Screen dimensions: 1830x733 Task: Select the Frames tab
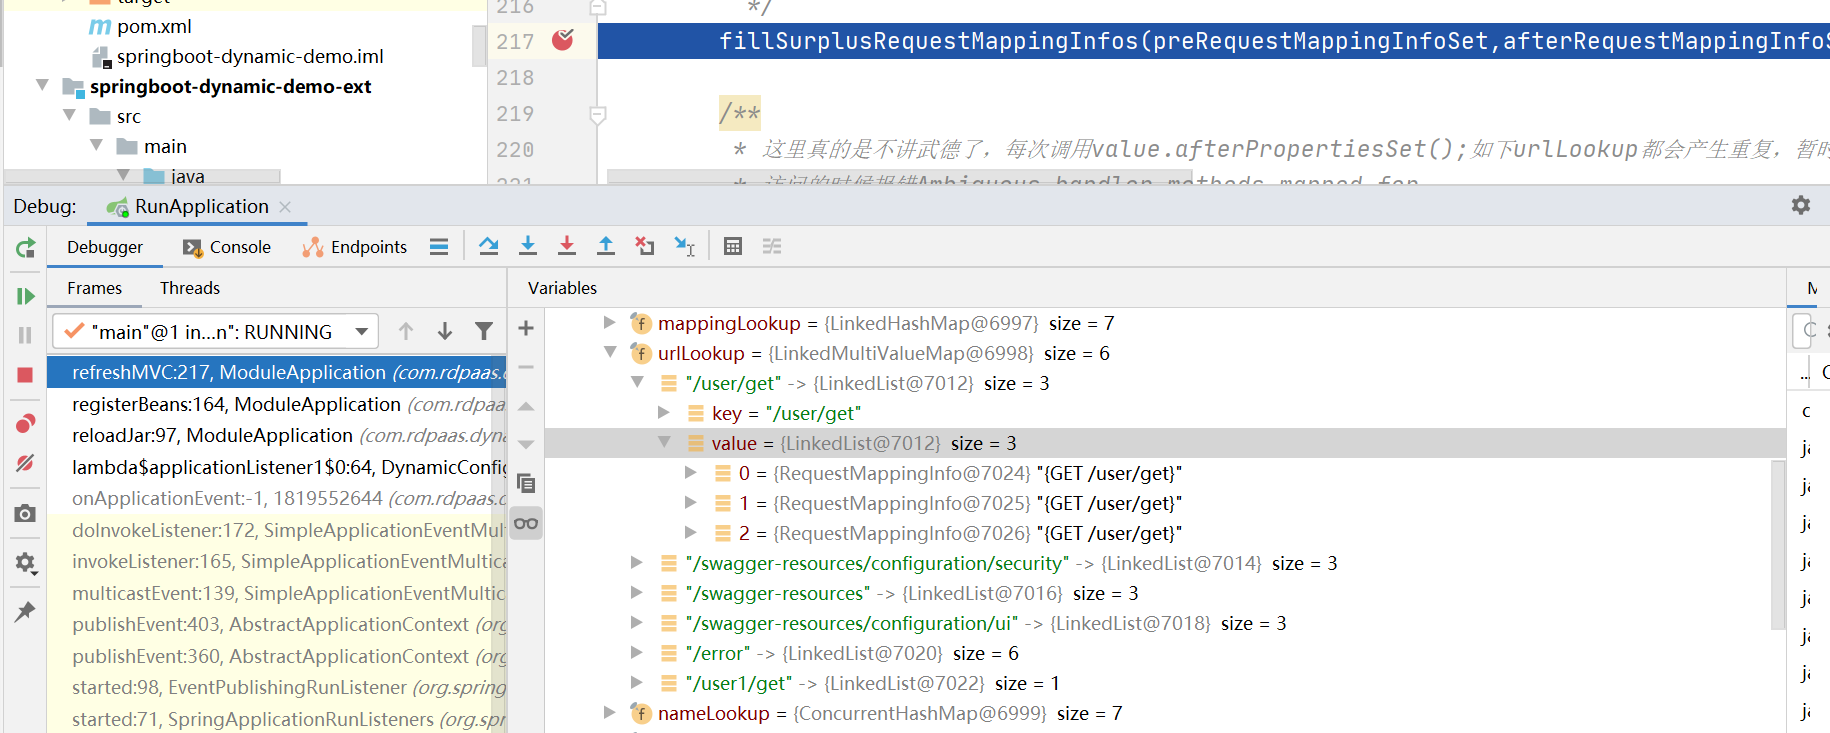[95, 288]
